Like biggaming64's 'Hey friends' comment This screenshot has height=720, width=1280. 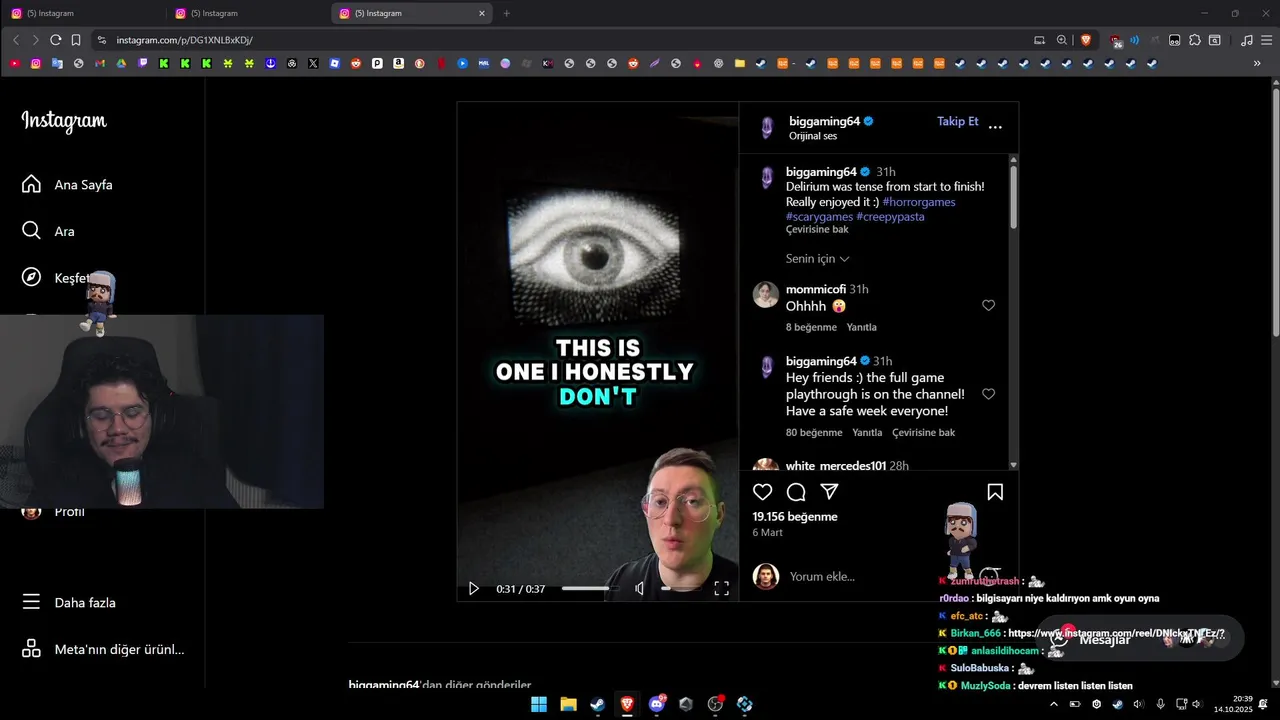pyautogui.click(x=988, y=394)
